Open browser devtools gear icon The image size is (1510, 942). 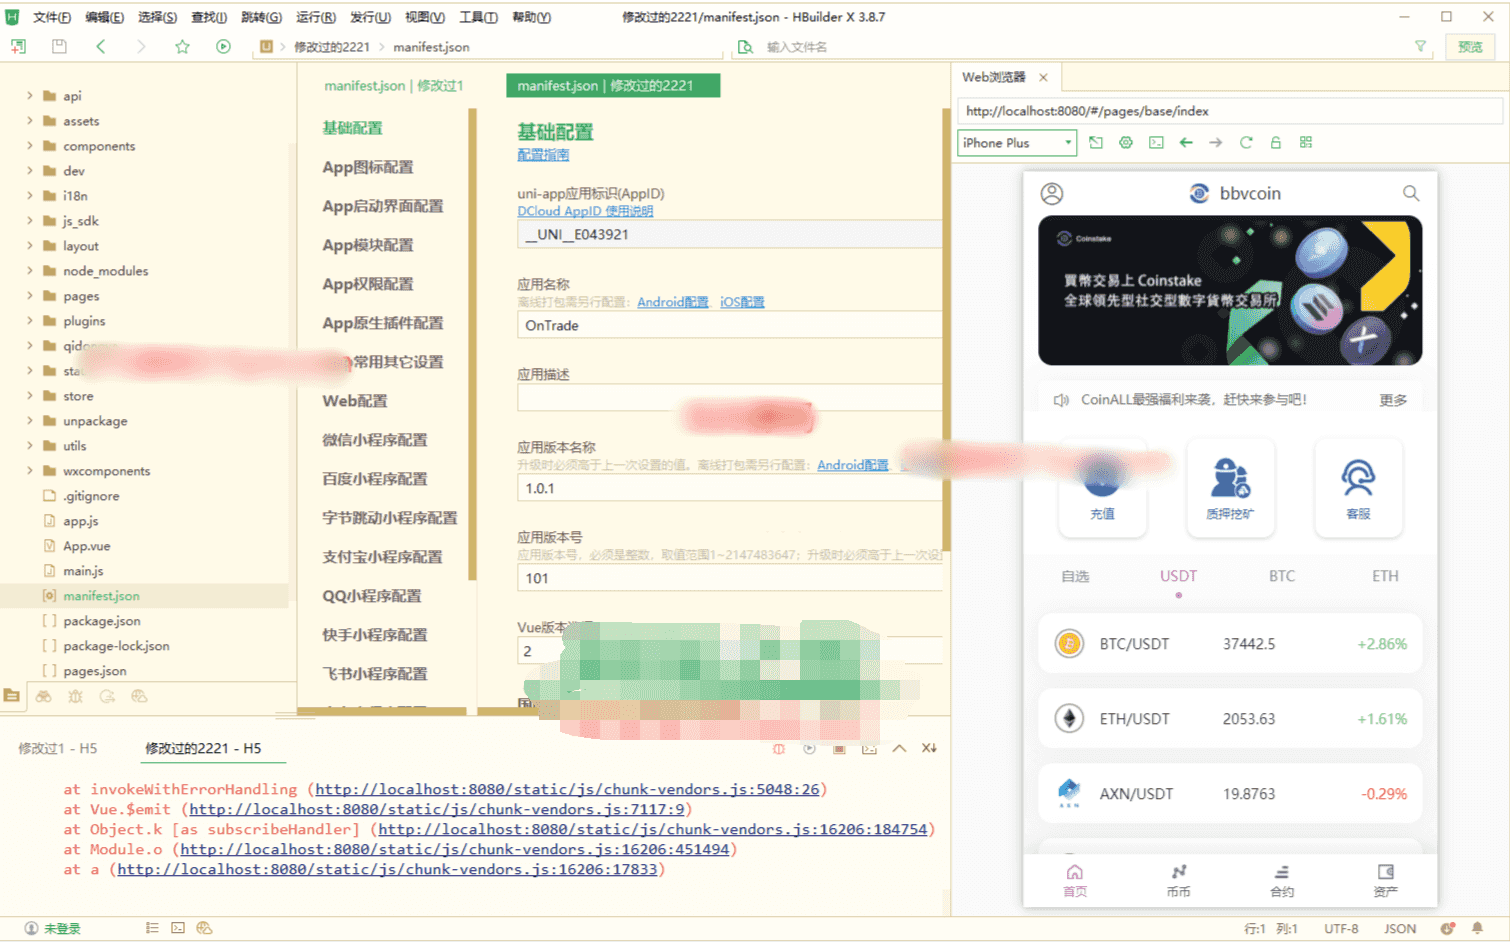(1126, 143)
